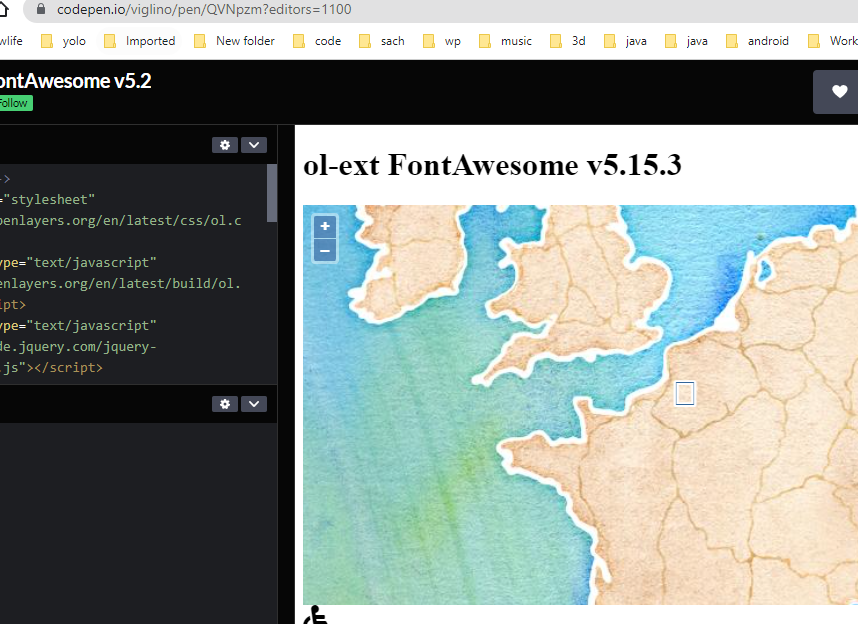
Task: Select the wheelchair accessibility icon below the map
Action: click(x=315, y=618)
